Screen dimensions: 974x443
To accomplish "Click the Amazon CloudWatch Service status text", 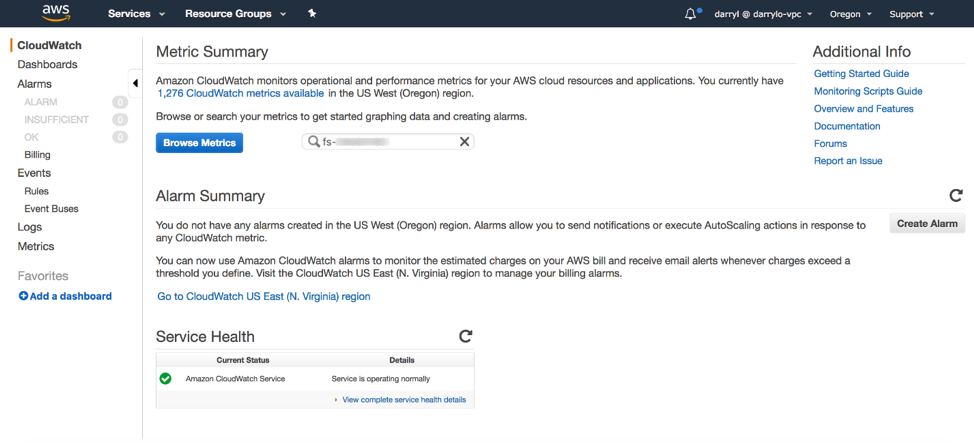I will [235, 379].
